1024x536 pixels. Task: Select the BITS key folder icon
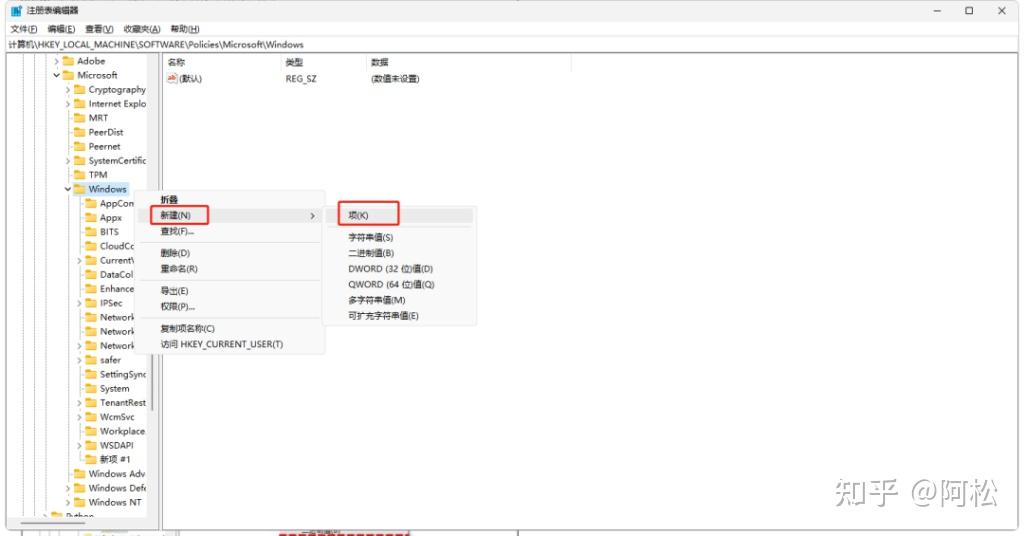click(91, 232)
